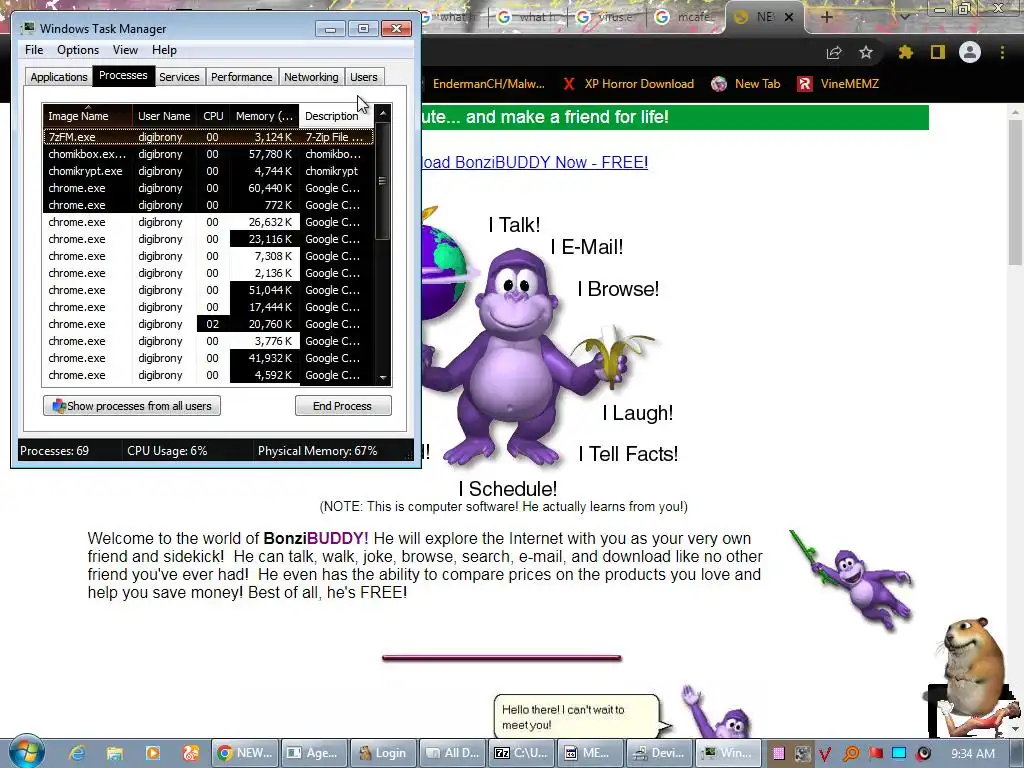Viewport: 1024px width, 768px height.
Task: Switch to the Services tab
Action: 179,77
